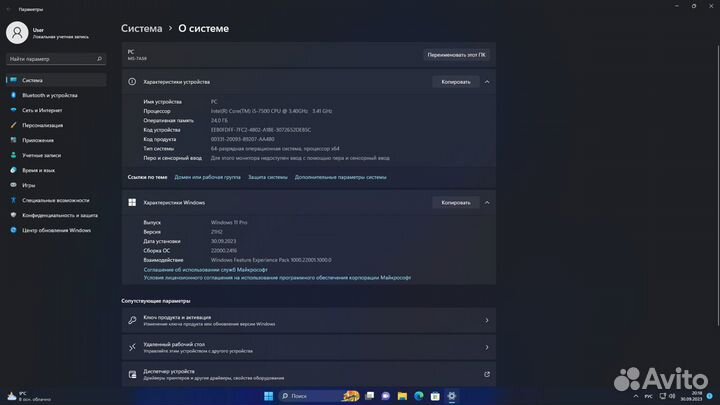
Task: Click the Выпуск value Windows 11 Pro
Action: coord(229,222)
